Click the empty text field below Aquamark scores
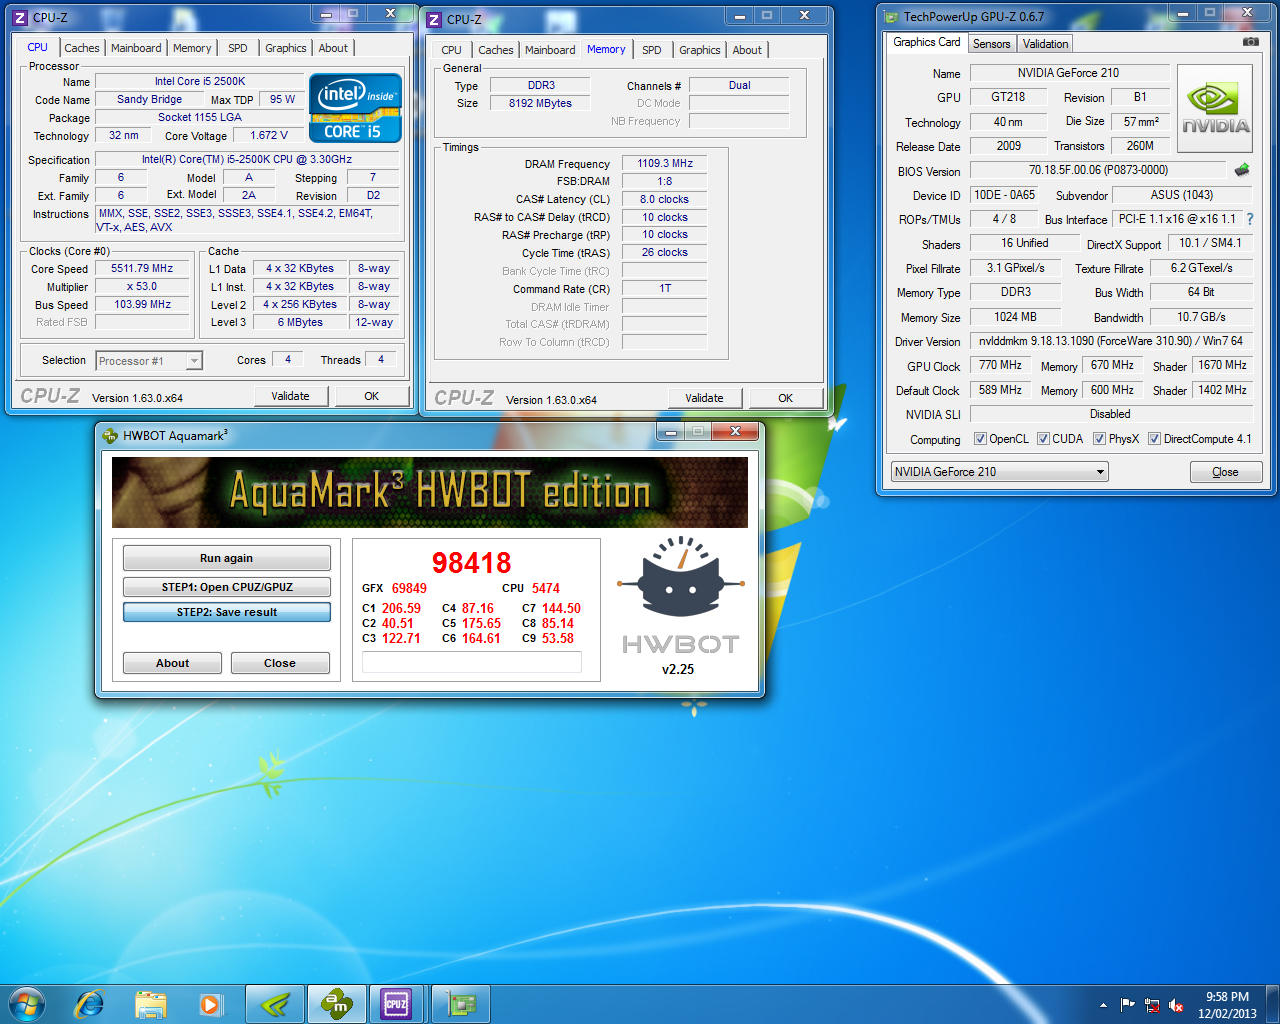The image size is (1280, 1024). point(471,662)
